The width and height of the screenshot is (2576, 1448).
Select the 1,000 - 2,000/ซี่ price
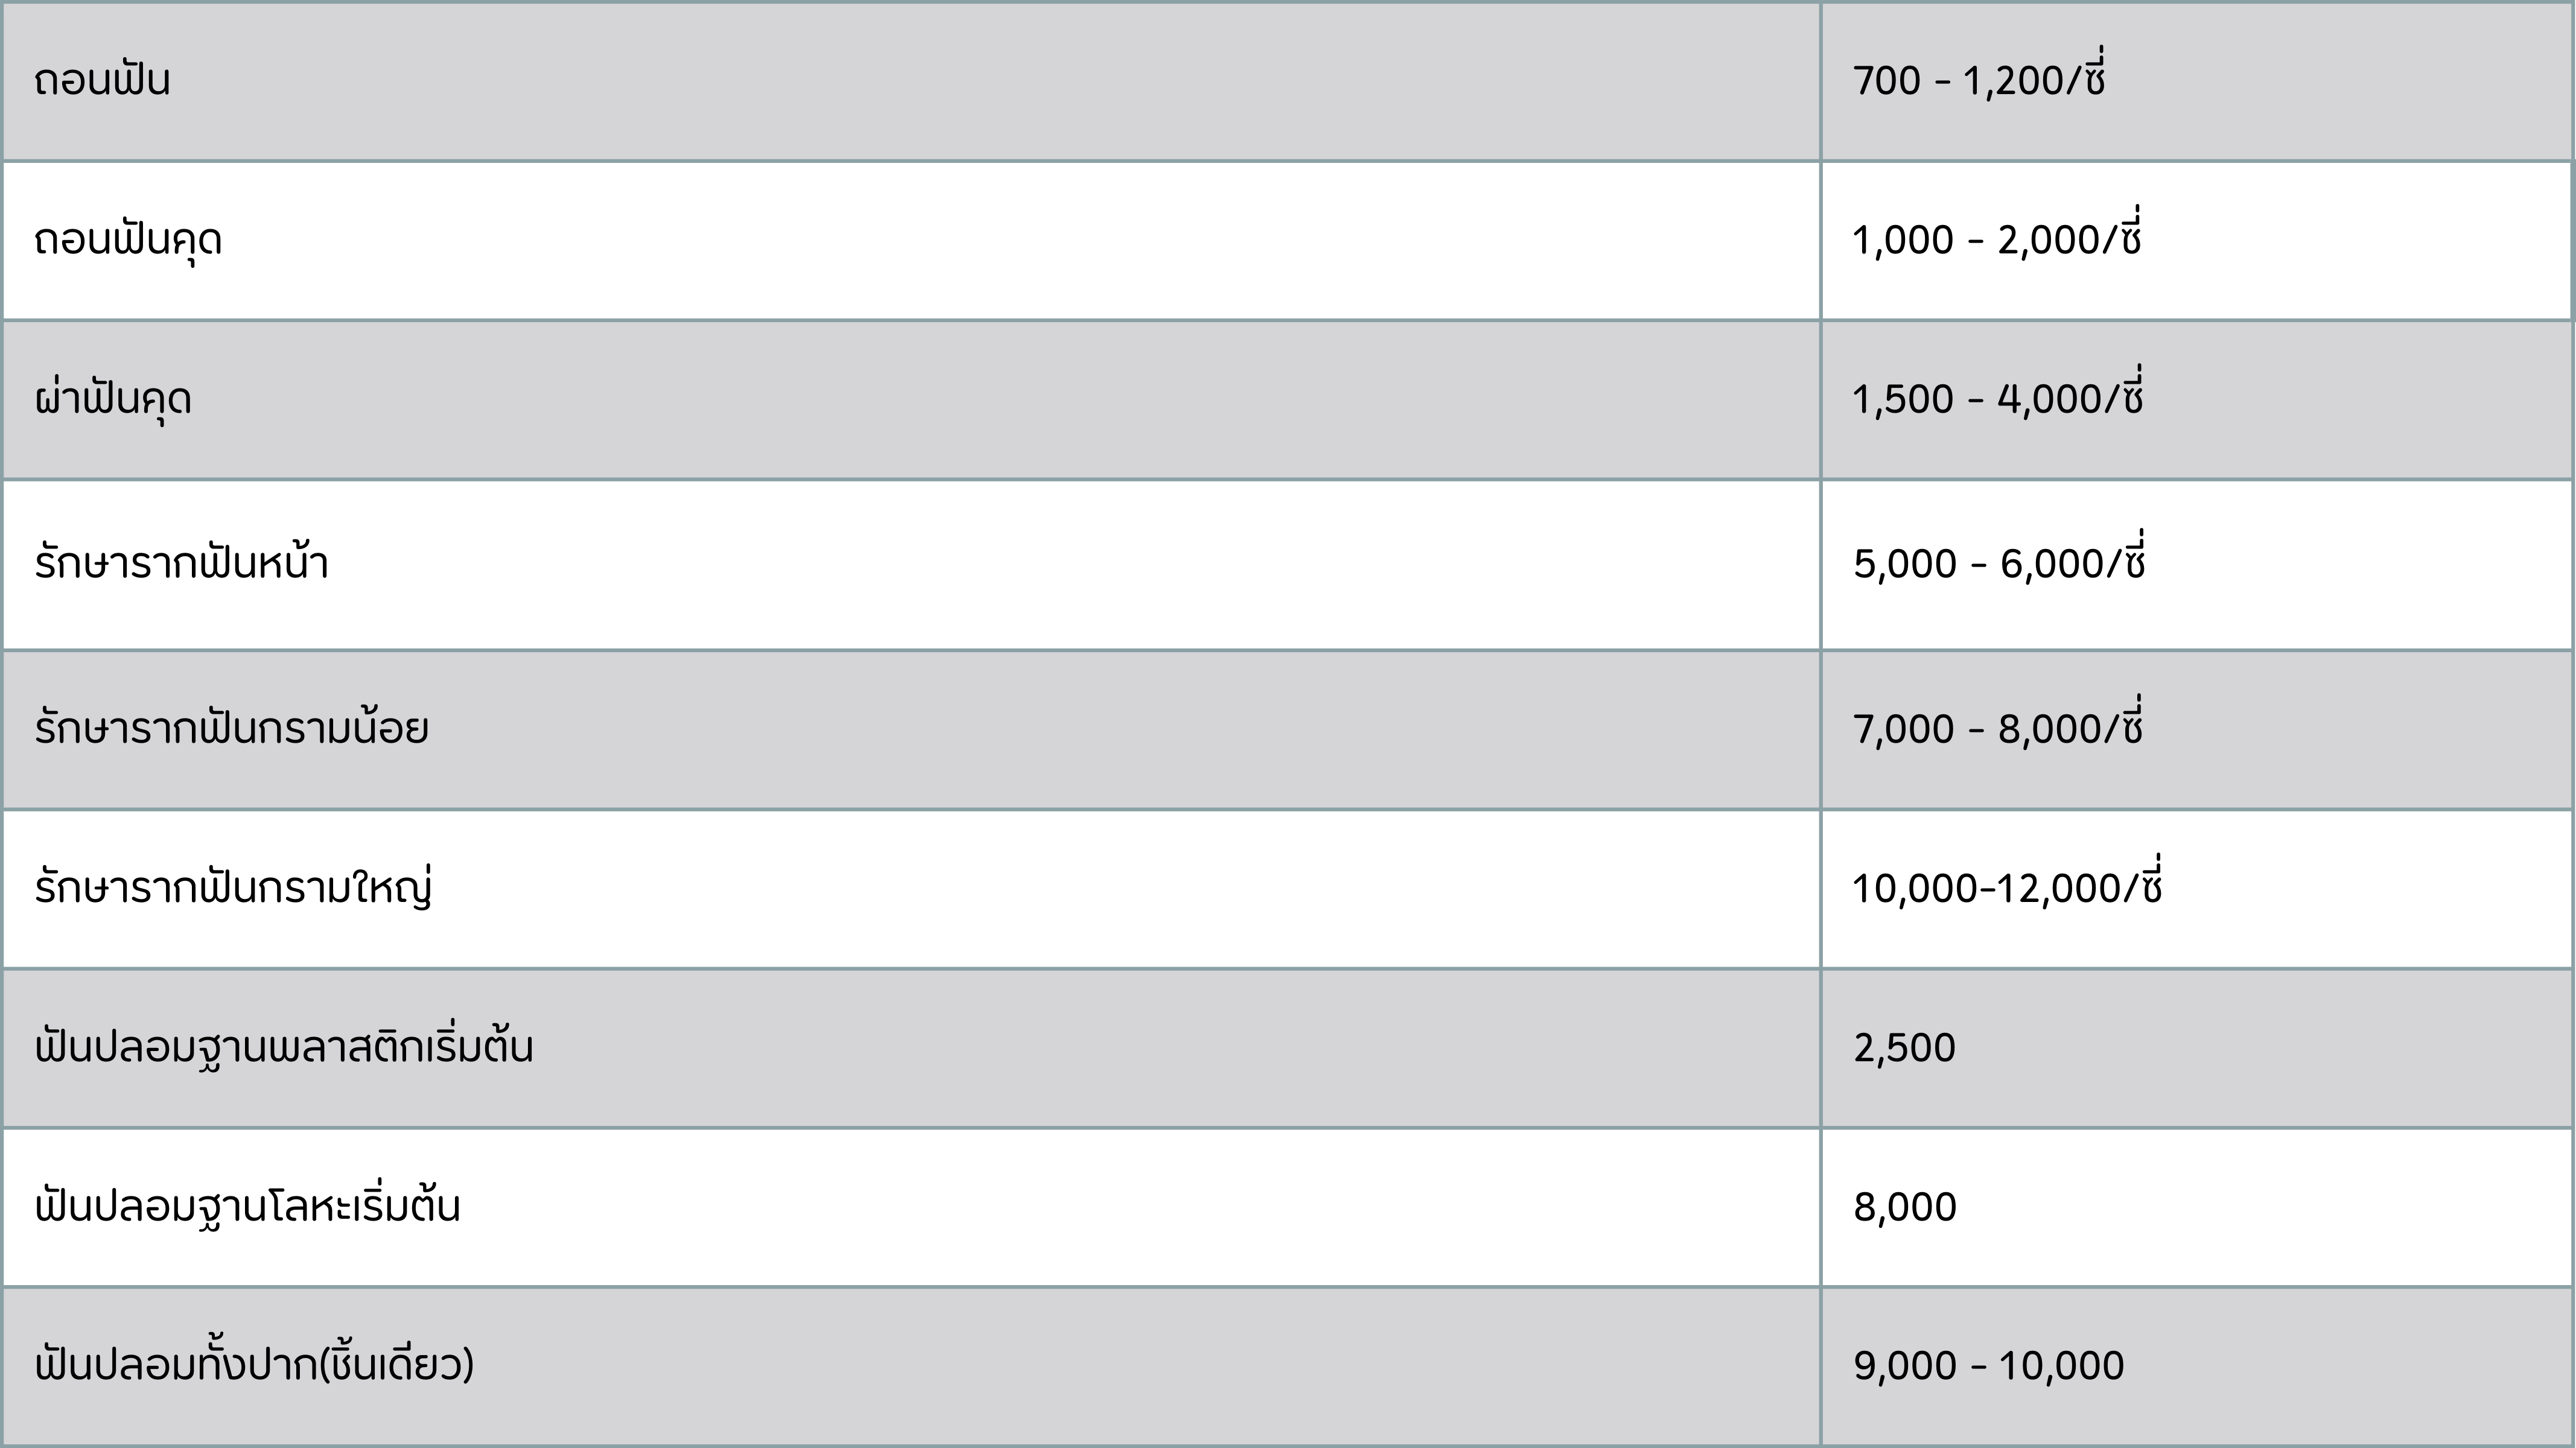pos(1996,241)
